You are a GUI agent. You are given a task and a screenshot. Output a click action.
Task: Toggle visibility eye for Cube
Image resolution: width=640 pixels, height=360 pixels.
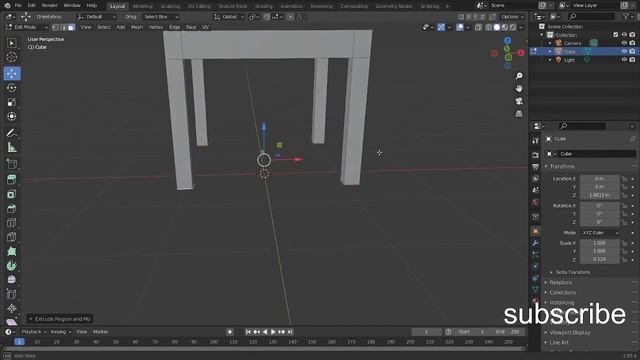[x=624, y=51]
